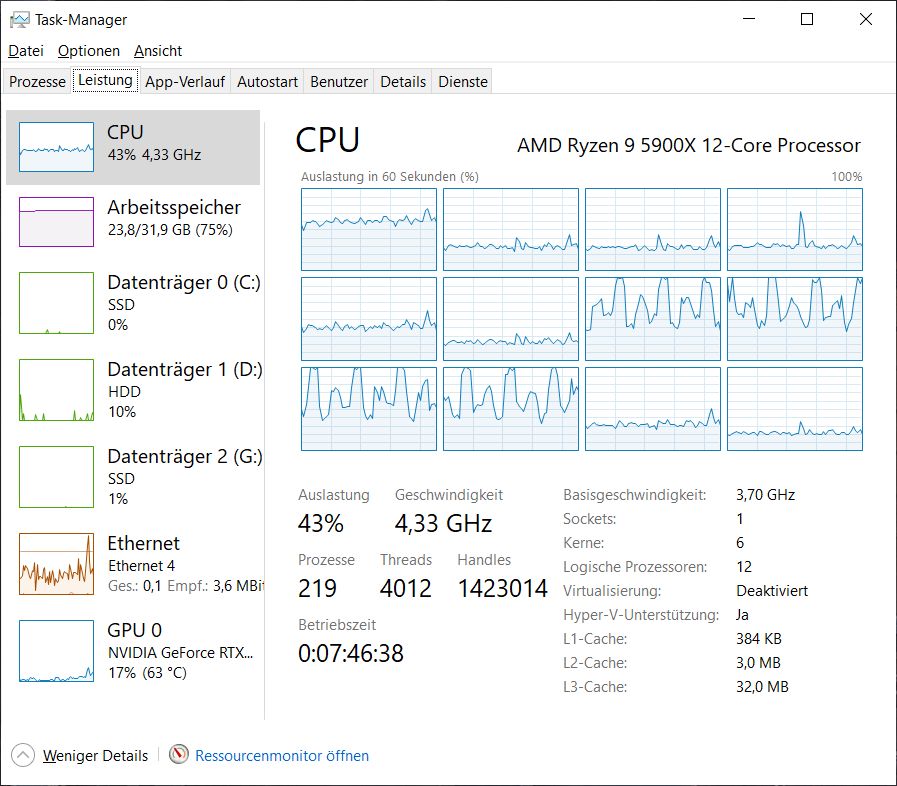Screen dimensions: 897x786
Task: Show Datenträger 2 (G:) SSD performance
Action: pyautogui.click(x=56, y=477)
